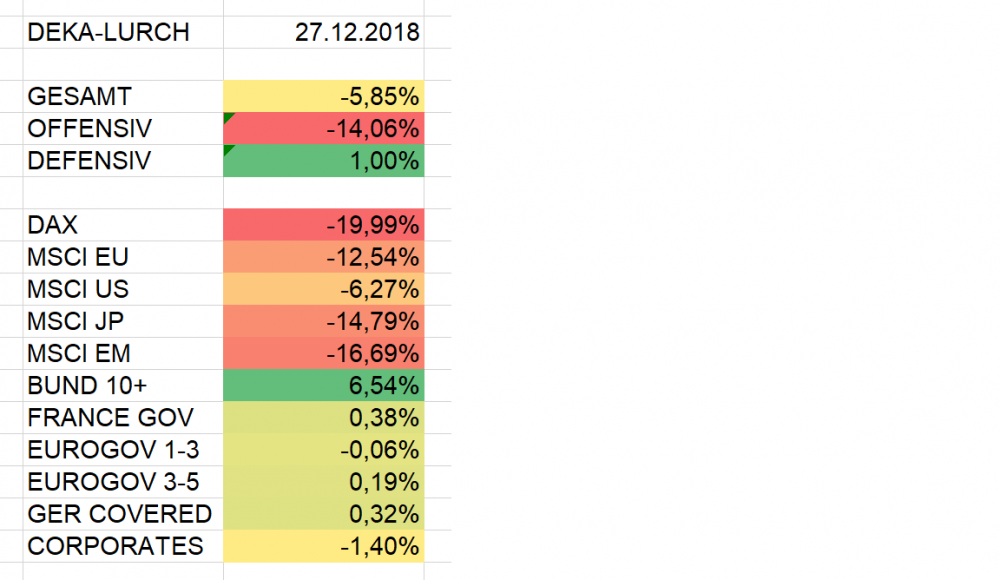Select the FRANCE GOV label cell
The height and width of the screenshot is (580, 1000).
point(110,417)
